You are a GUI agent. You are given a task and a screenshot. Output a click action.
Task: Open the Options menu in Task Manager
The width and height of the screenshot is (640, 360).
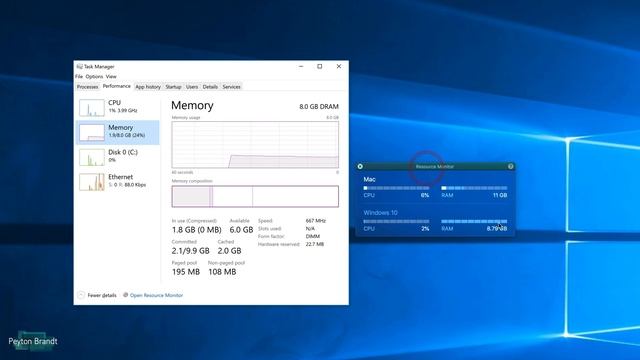click(94, 76)
